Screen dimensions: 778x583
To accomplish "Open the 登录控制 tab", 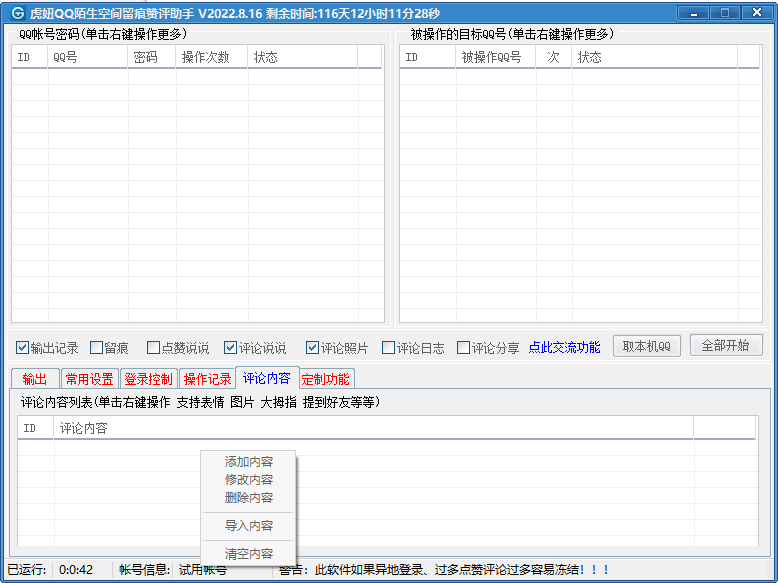I will click(x=149, y=379).
